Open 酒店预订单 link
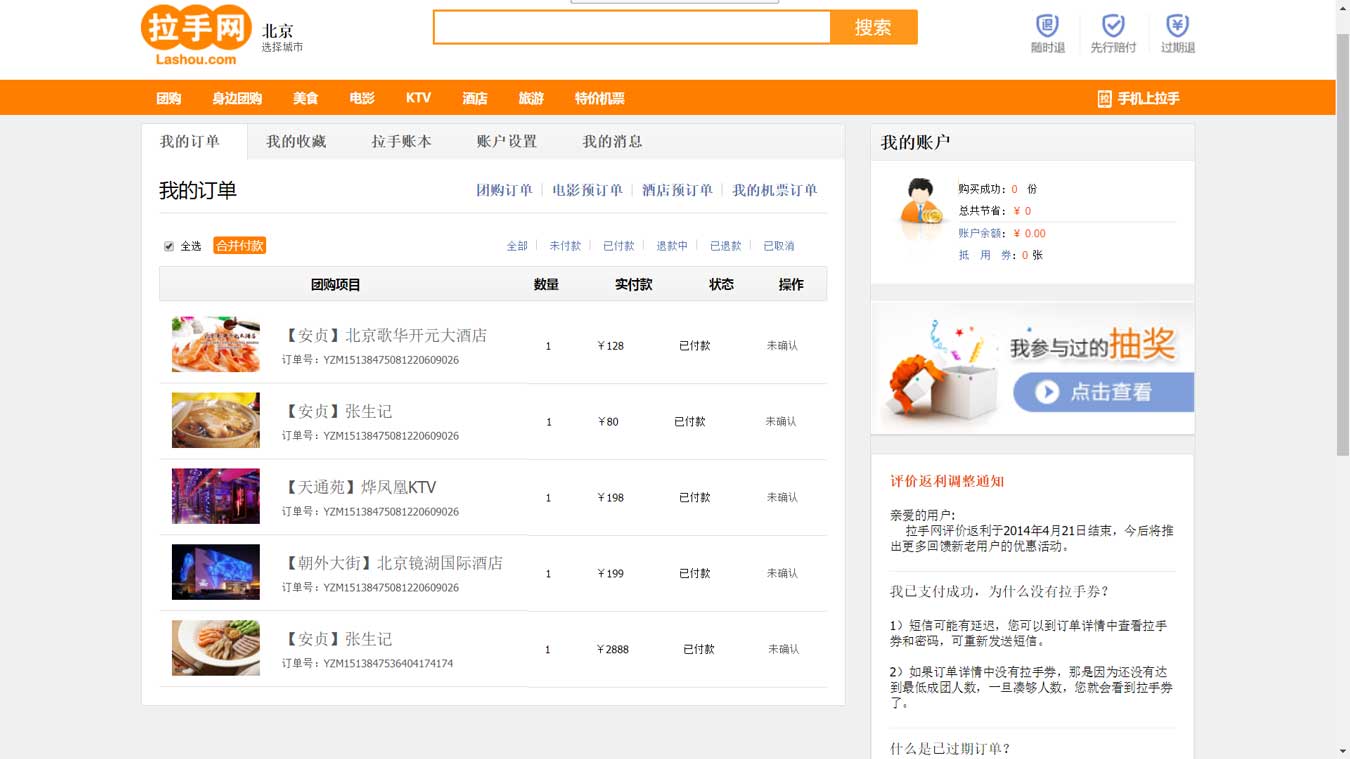Viewport: 1350px width, 759px height. click(677, 190)
